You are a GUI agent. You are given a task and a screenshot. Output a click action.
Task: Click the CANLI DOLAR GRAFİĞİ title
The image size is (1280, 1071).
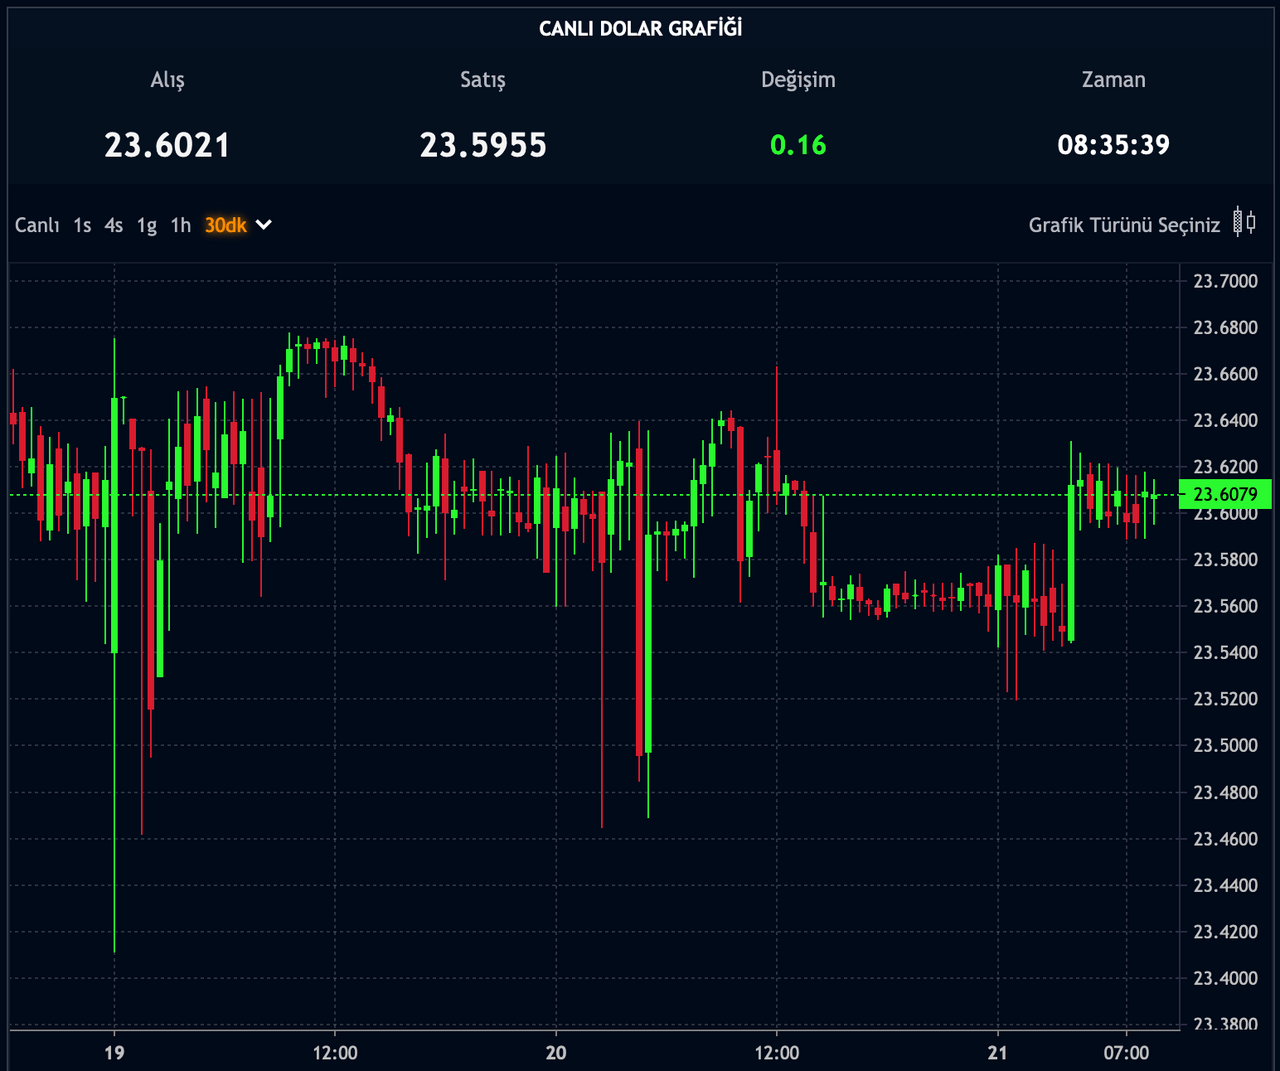tap(640, 28)
